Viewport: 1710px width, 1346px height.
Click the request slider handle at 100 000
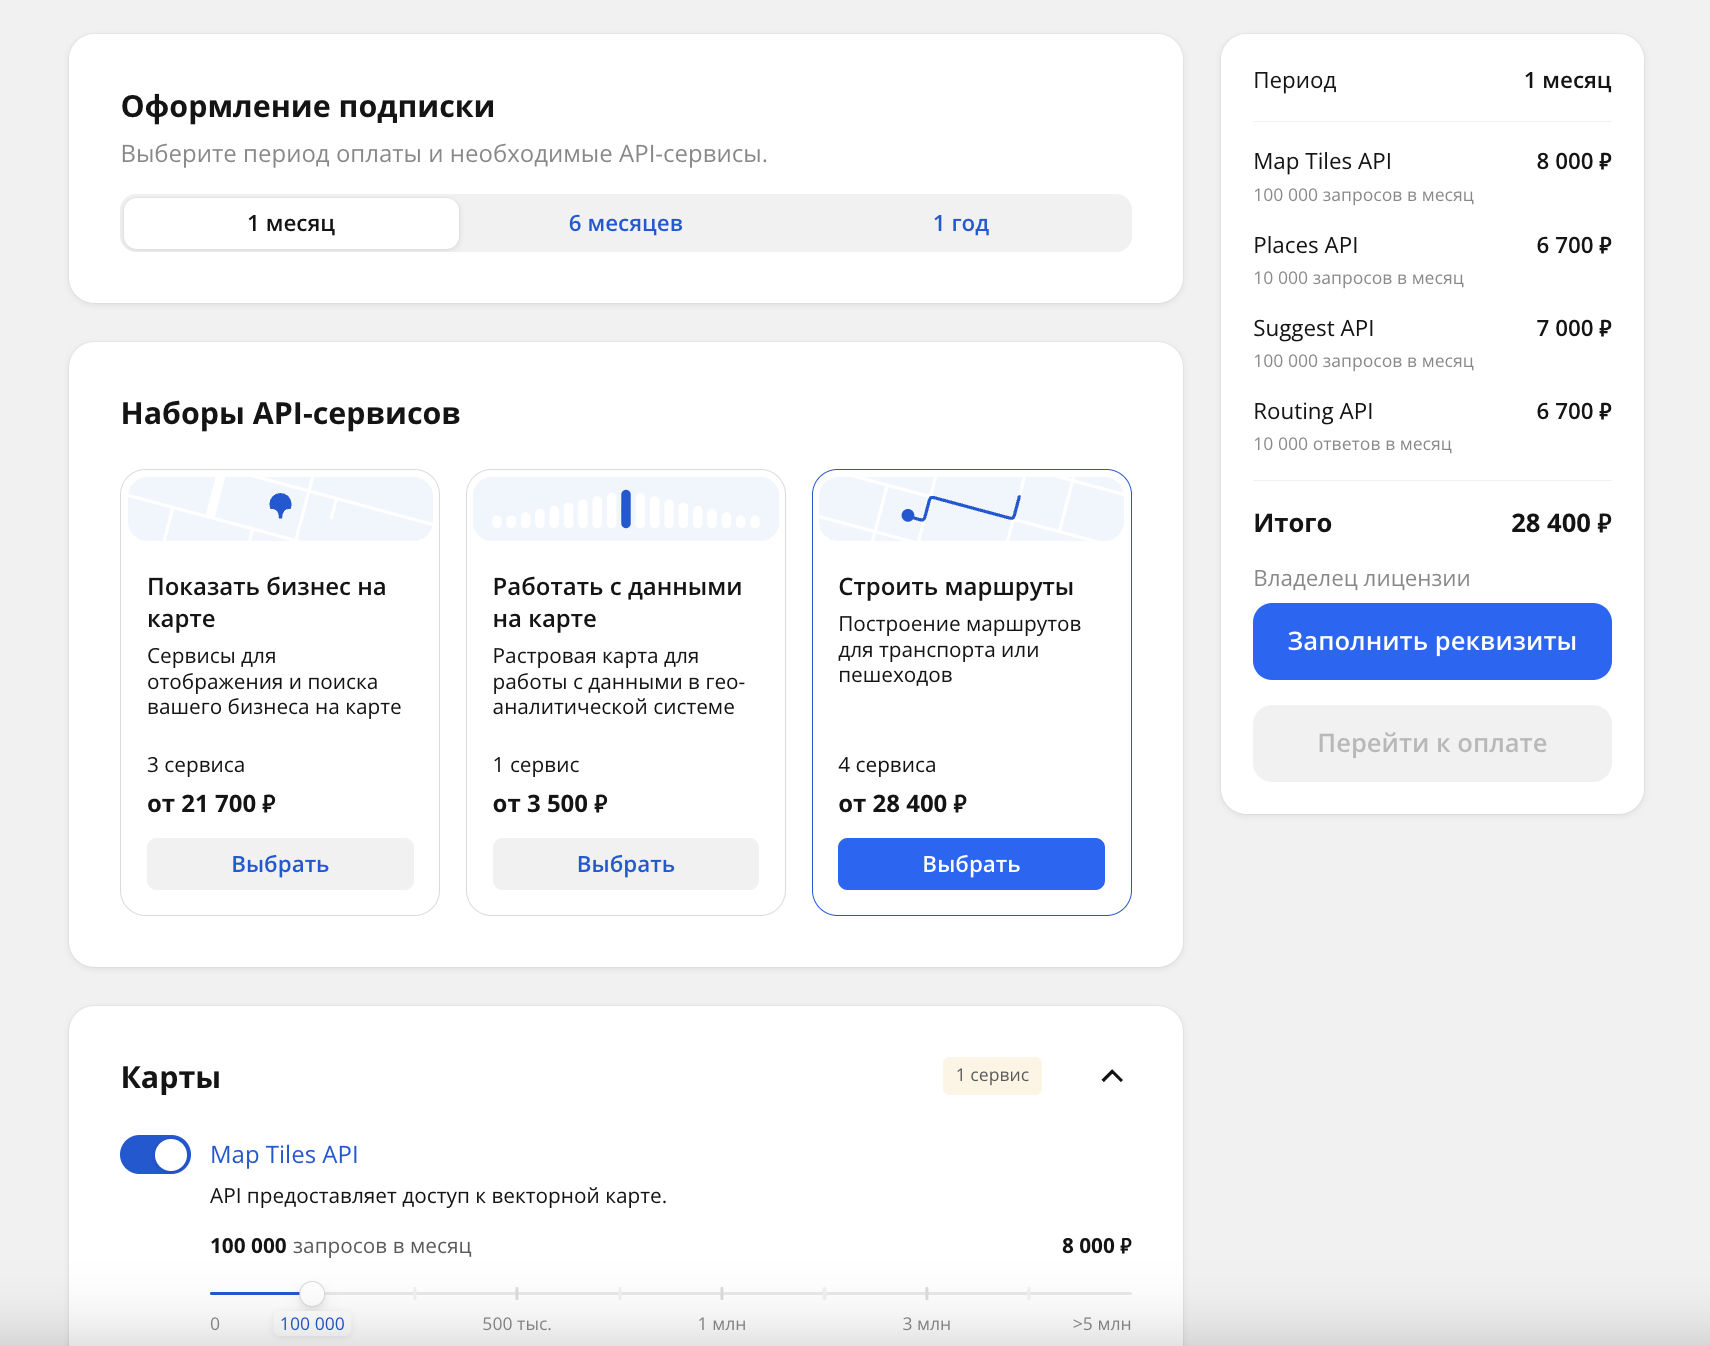tap(312, 1293)
